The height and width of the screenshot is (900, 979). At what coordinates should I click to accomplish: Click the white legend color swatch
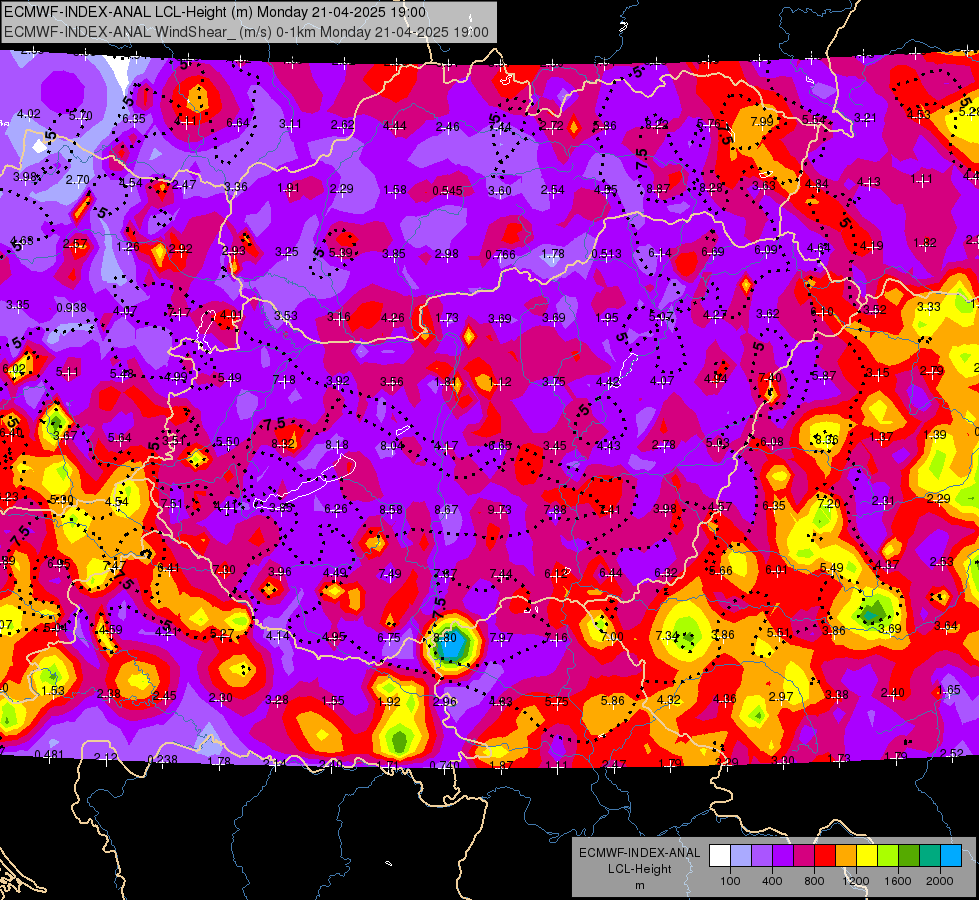click(x=720, y=856)
